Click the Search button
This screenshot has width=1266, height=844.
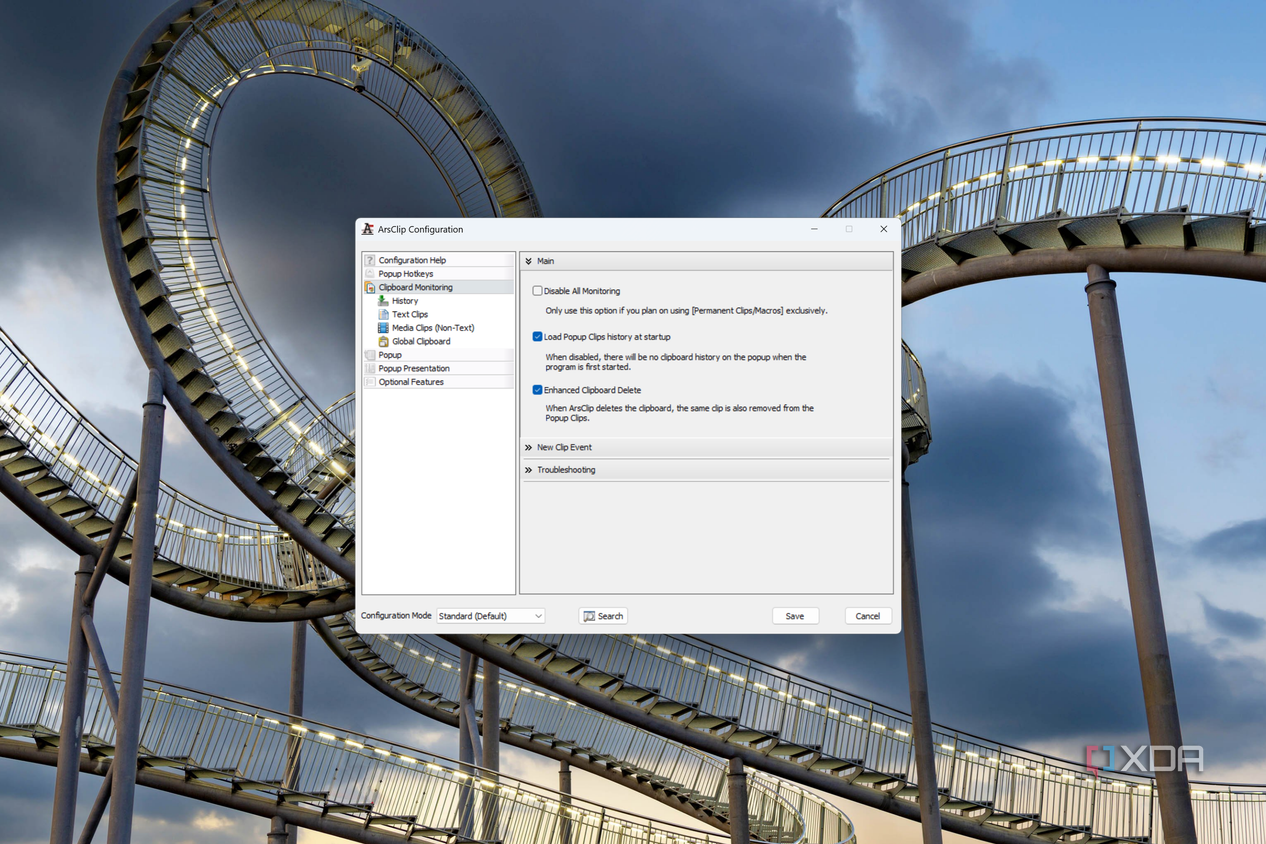point(603,616)
